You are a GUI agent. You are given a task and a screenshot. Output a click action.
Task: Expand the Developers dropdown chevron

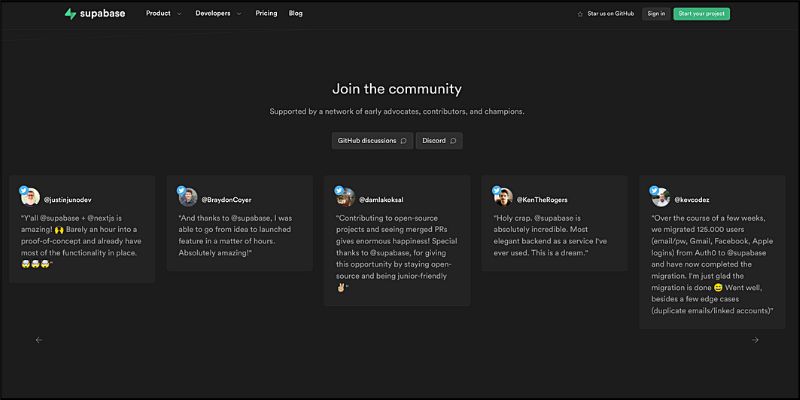pyautogui.click(x=239, y=14)
